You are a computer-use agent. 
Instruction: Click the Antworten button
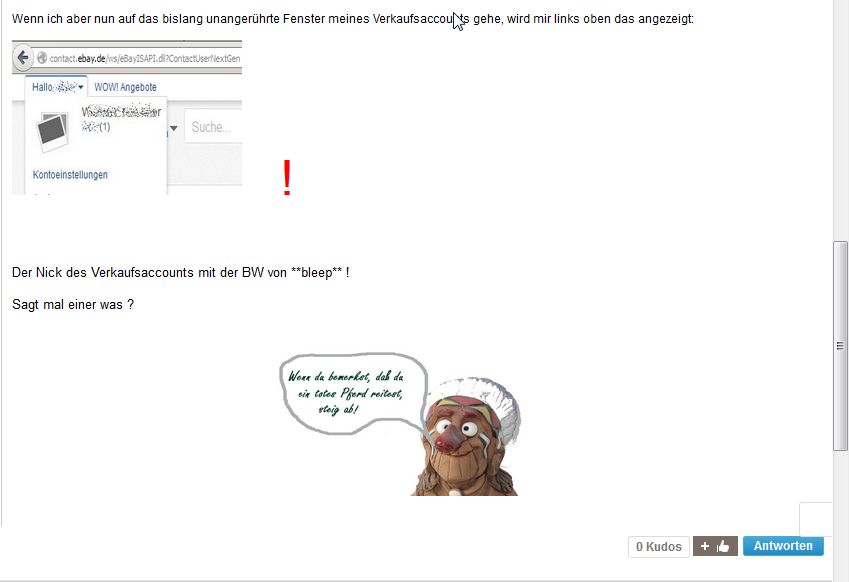[x=783, y=546]
